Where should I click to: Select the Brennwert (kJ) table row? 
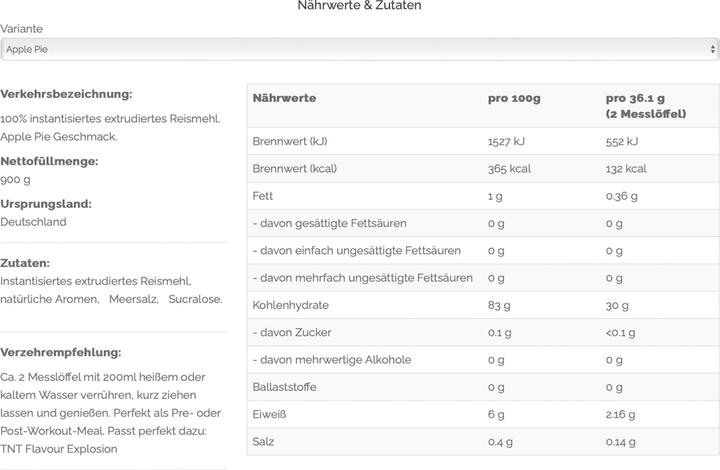(483, 141)
